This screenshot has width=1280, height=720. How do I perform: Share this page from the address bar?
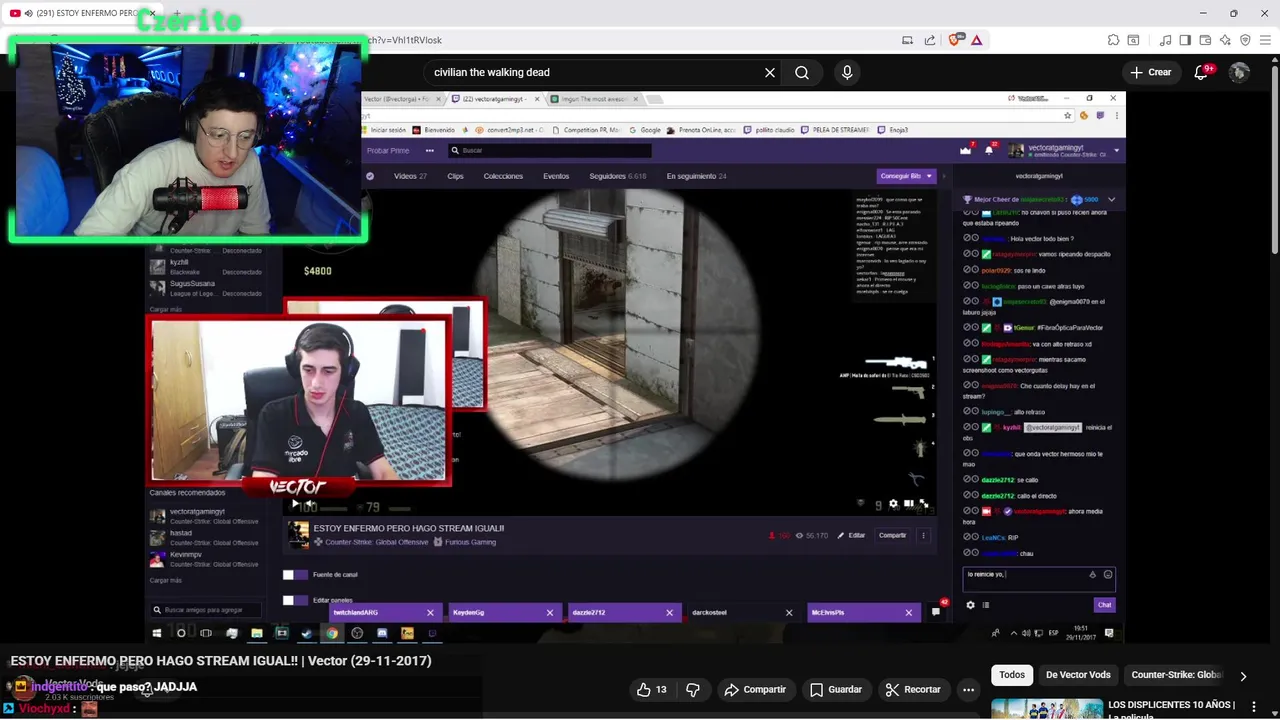pos(929,40)
